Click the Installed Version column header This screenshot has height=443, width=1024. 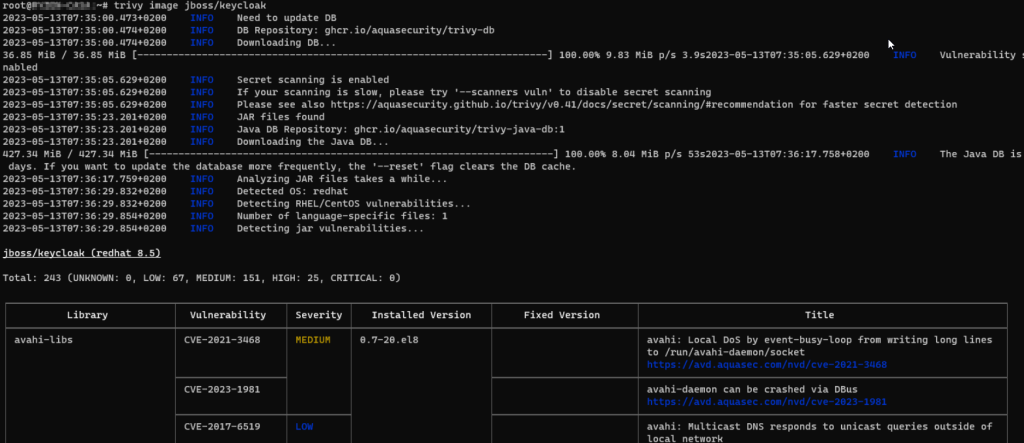coord(414,315)
